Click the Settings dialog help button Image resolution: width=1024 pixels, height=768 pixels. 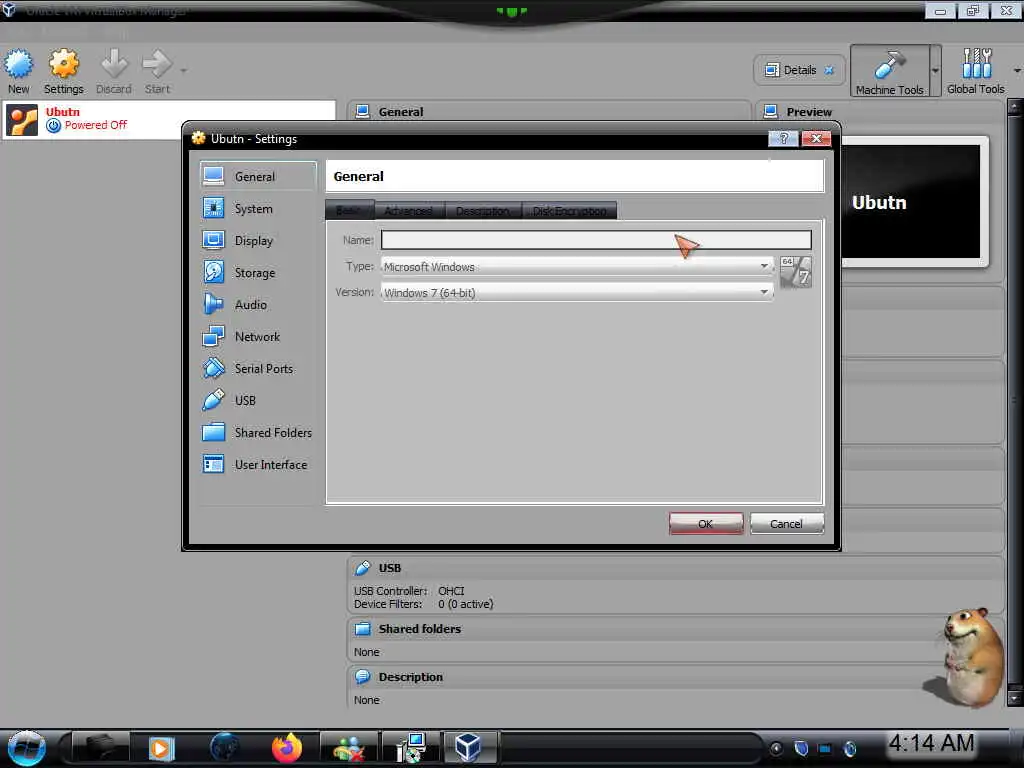coord(783,138)
